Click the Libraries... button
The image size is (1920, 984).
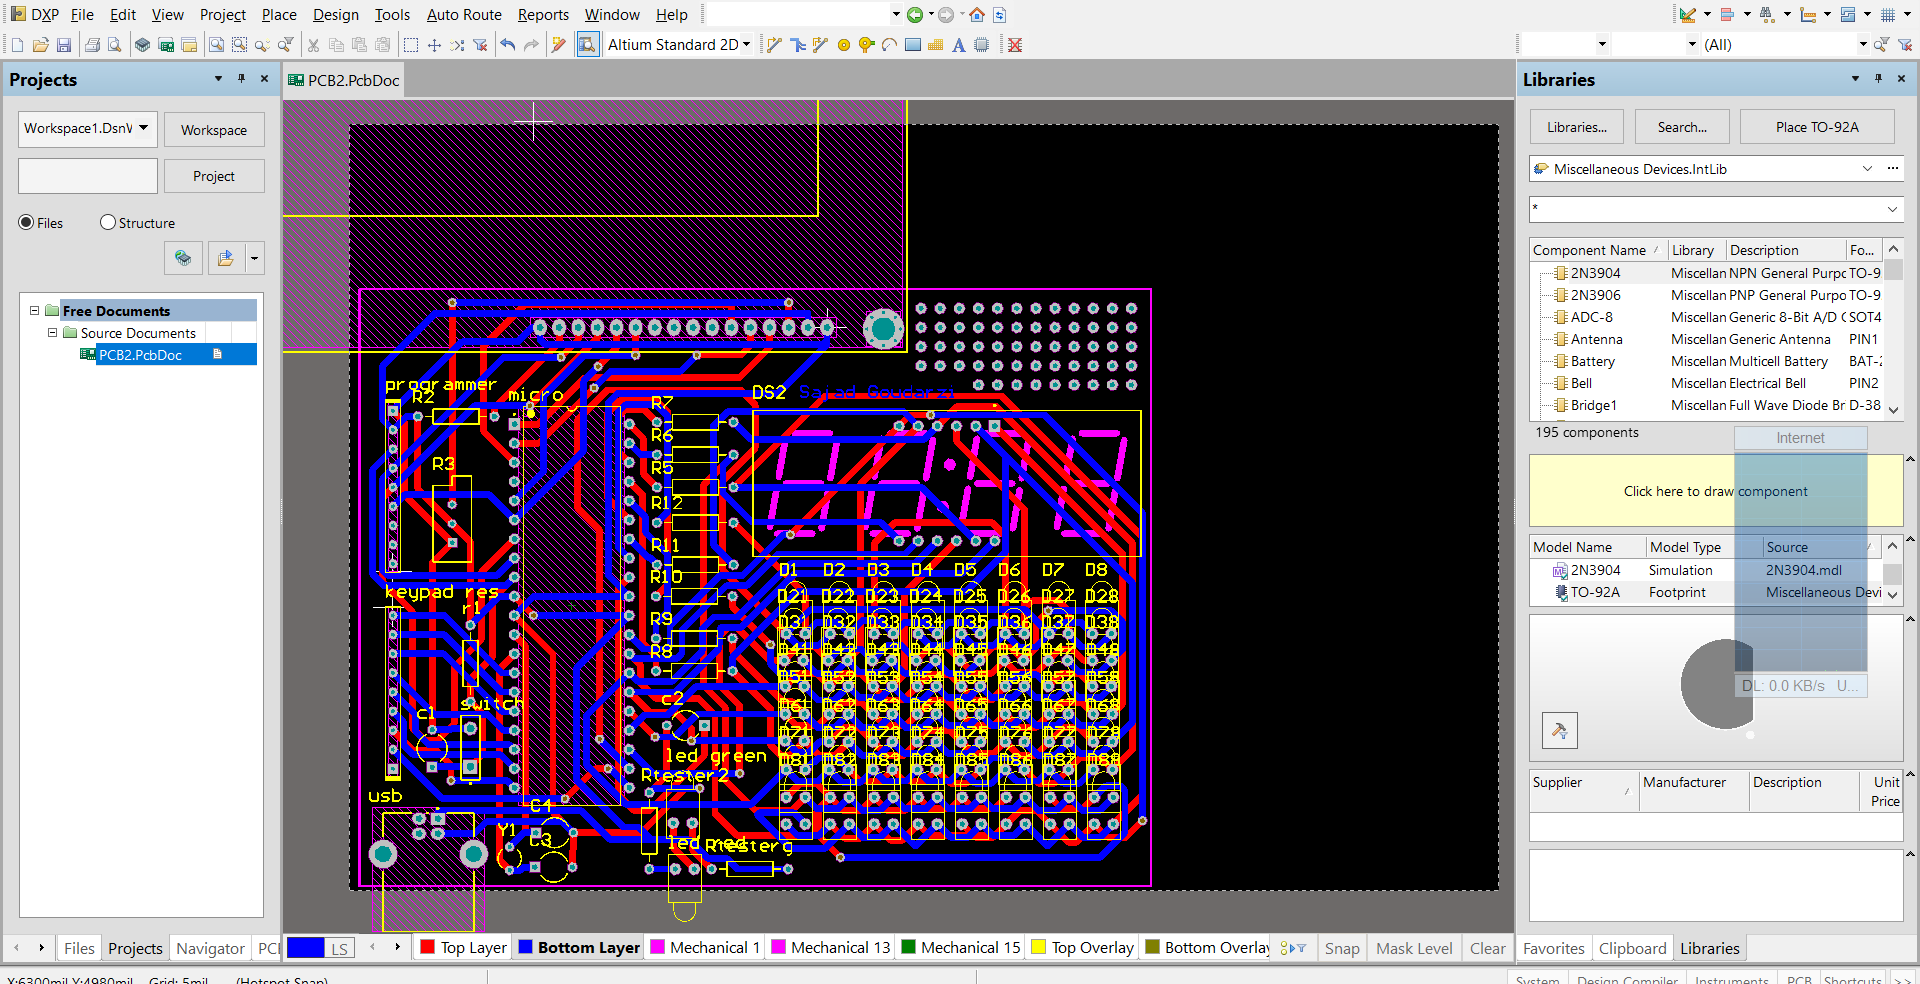click(x=1577, y=127)
